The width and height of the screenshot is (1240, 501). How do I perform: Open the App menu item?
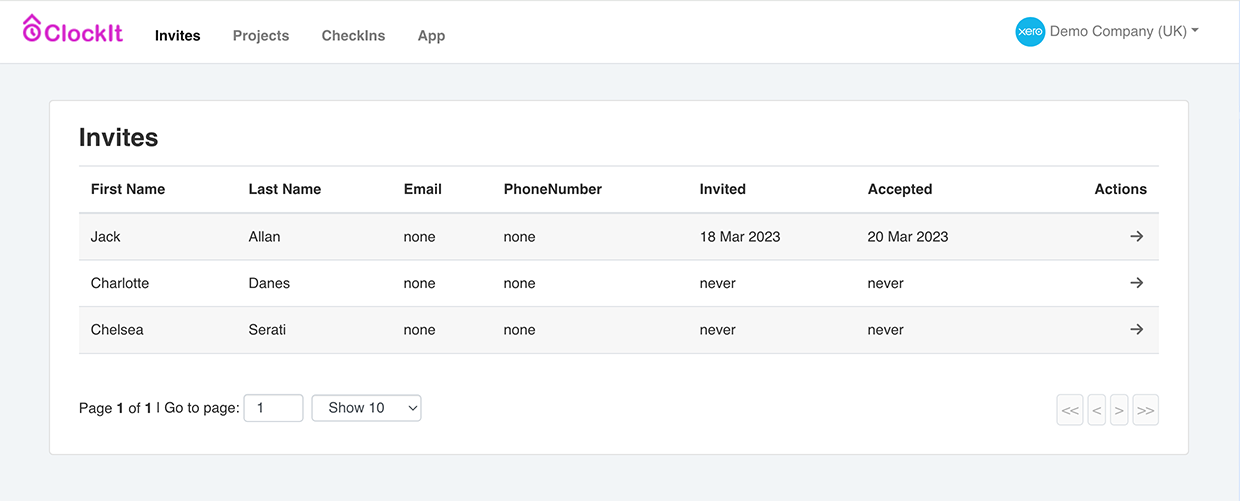(x=431, y=36)
